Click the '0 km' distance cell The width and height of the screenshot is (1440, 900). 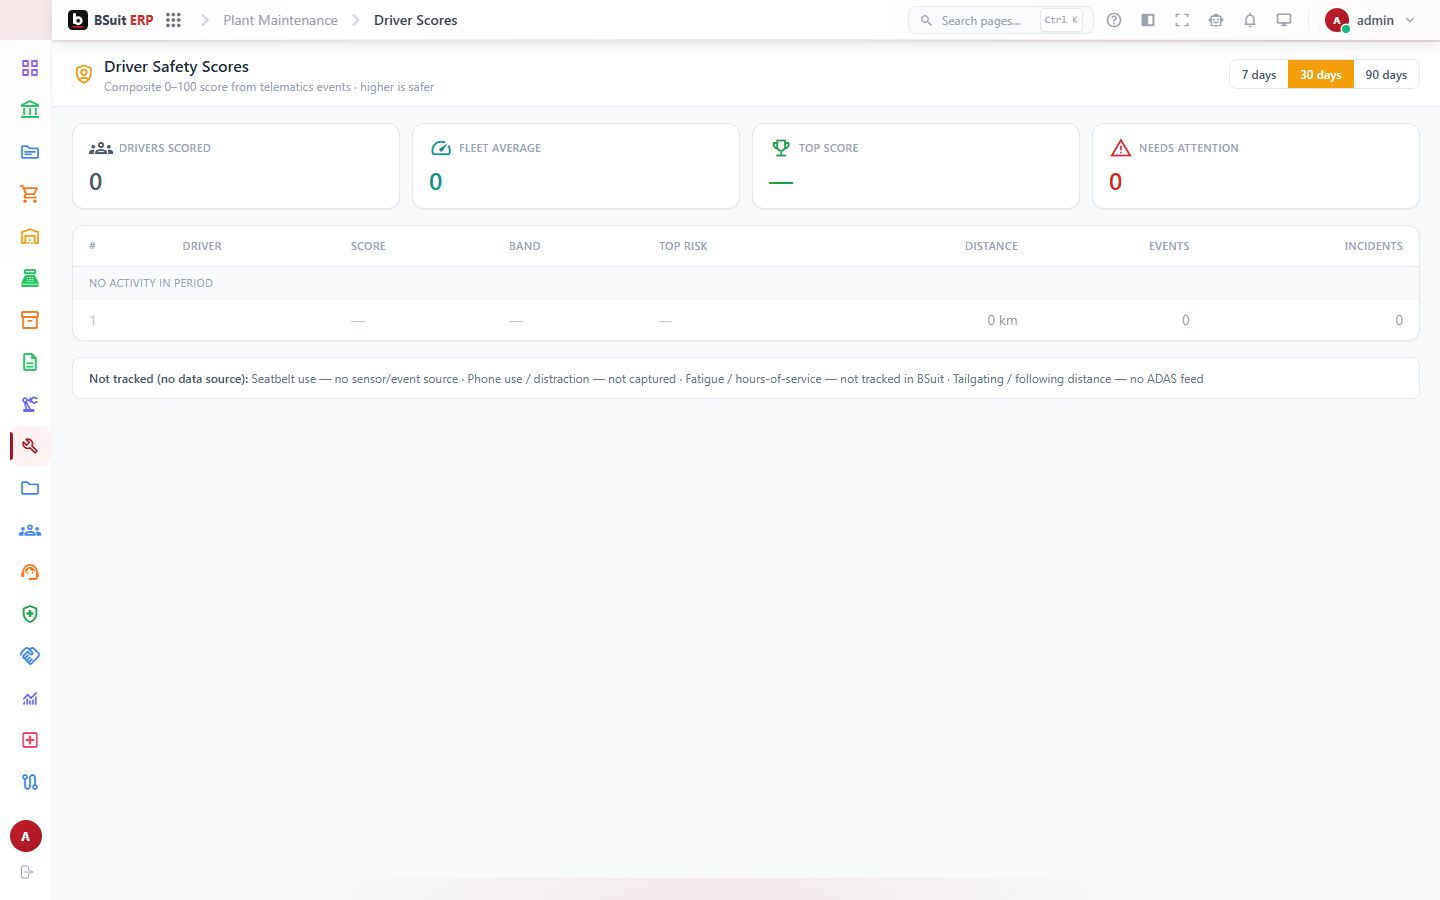(x=1002, y=320)
